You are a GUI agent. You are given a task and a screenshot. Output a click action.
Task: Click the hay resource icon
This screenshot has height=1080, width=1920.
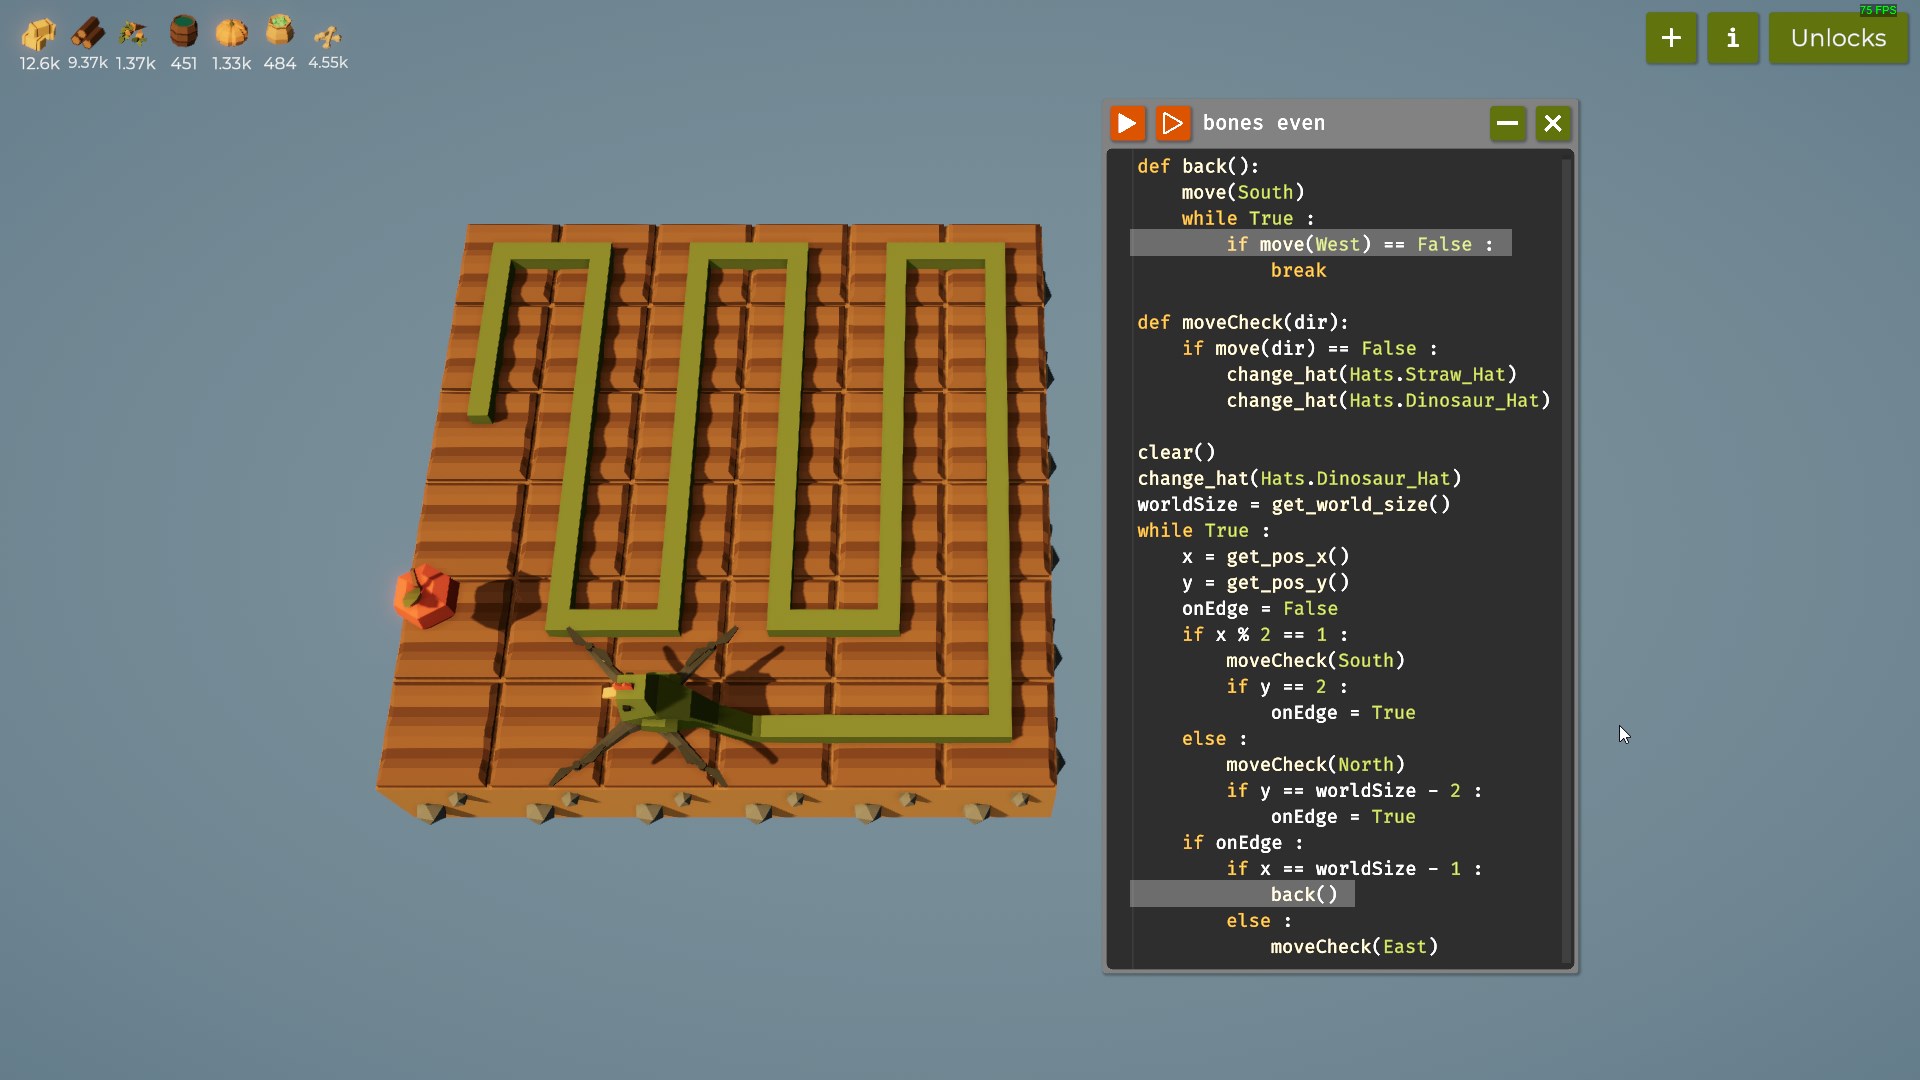39,34
